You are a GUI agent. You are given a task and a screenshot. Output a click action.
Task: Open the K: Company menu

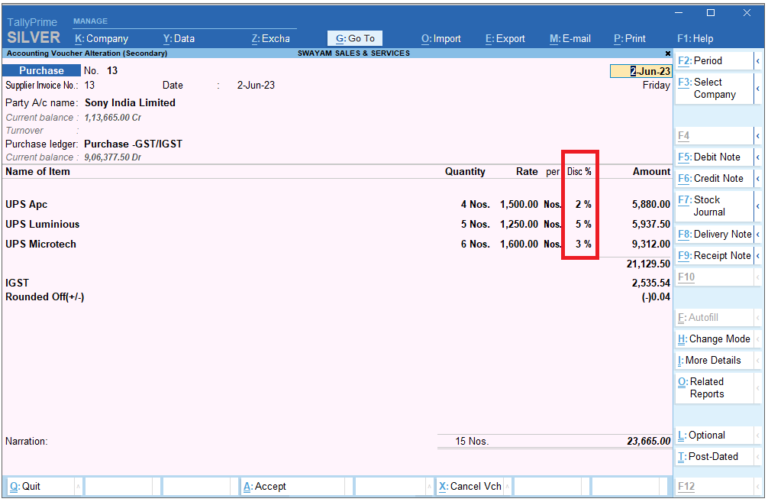101,38
